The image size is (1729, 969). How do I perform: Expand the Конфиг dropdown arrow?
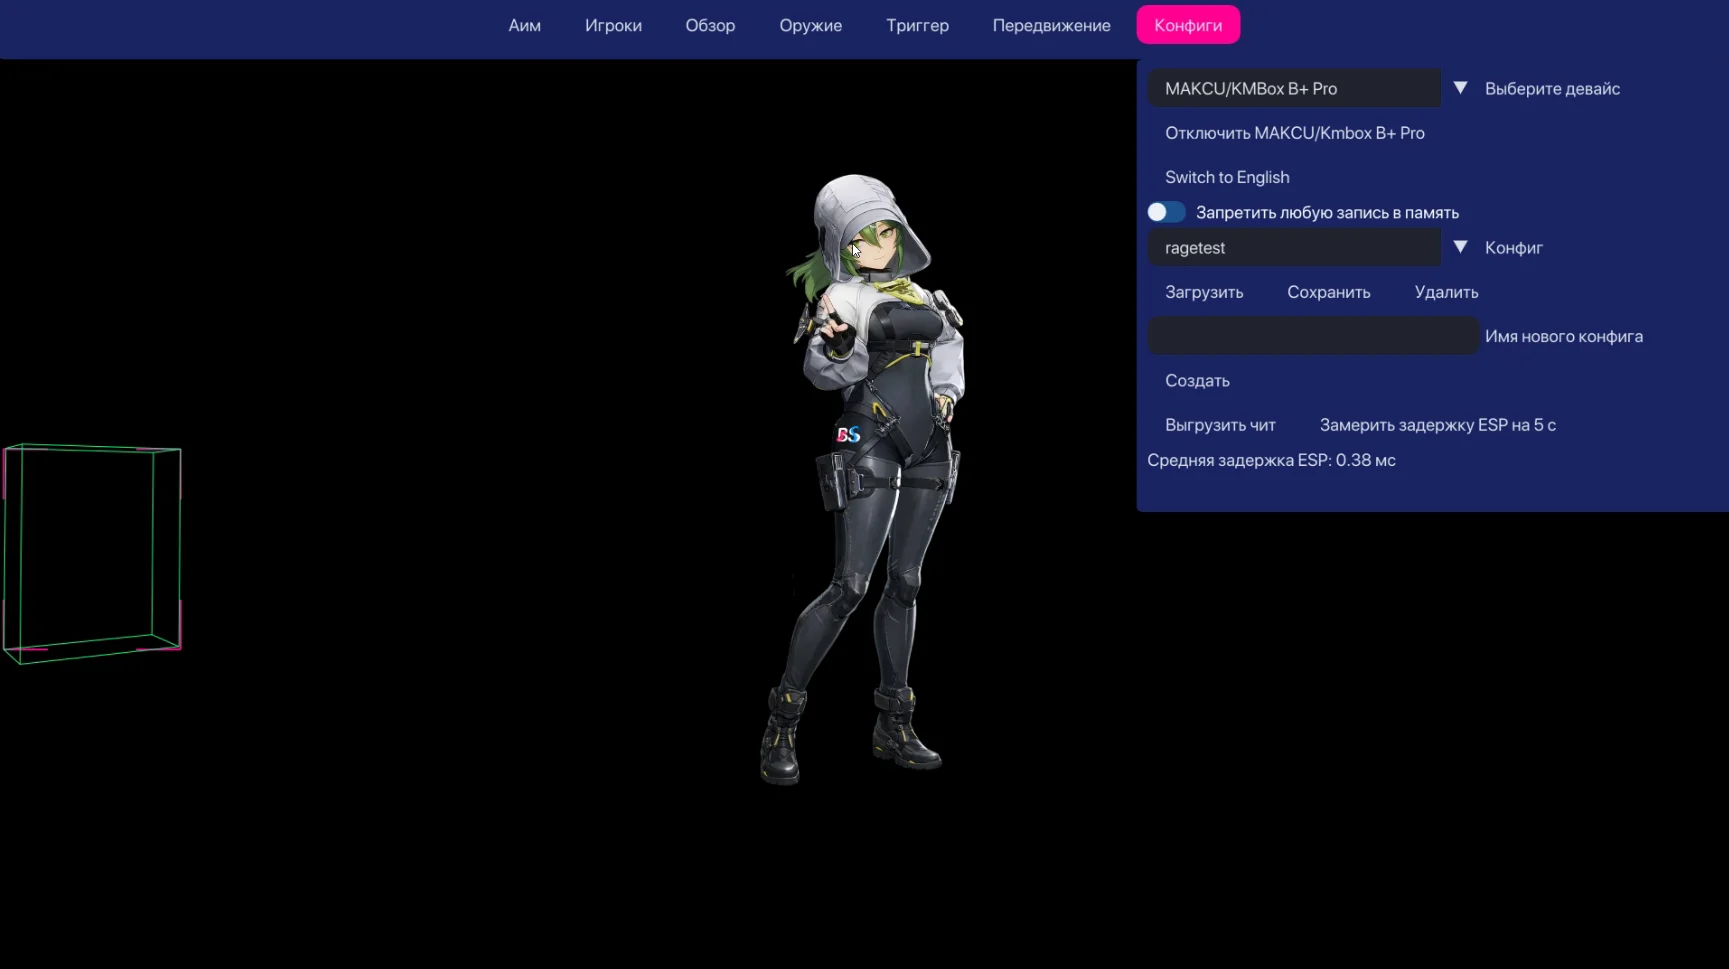1460,247
